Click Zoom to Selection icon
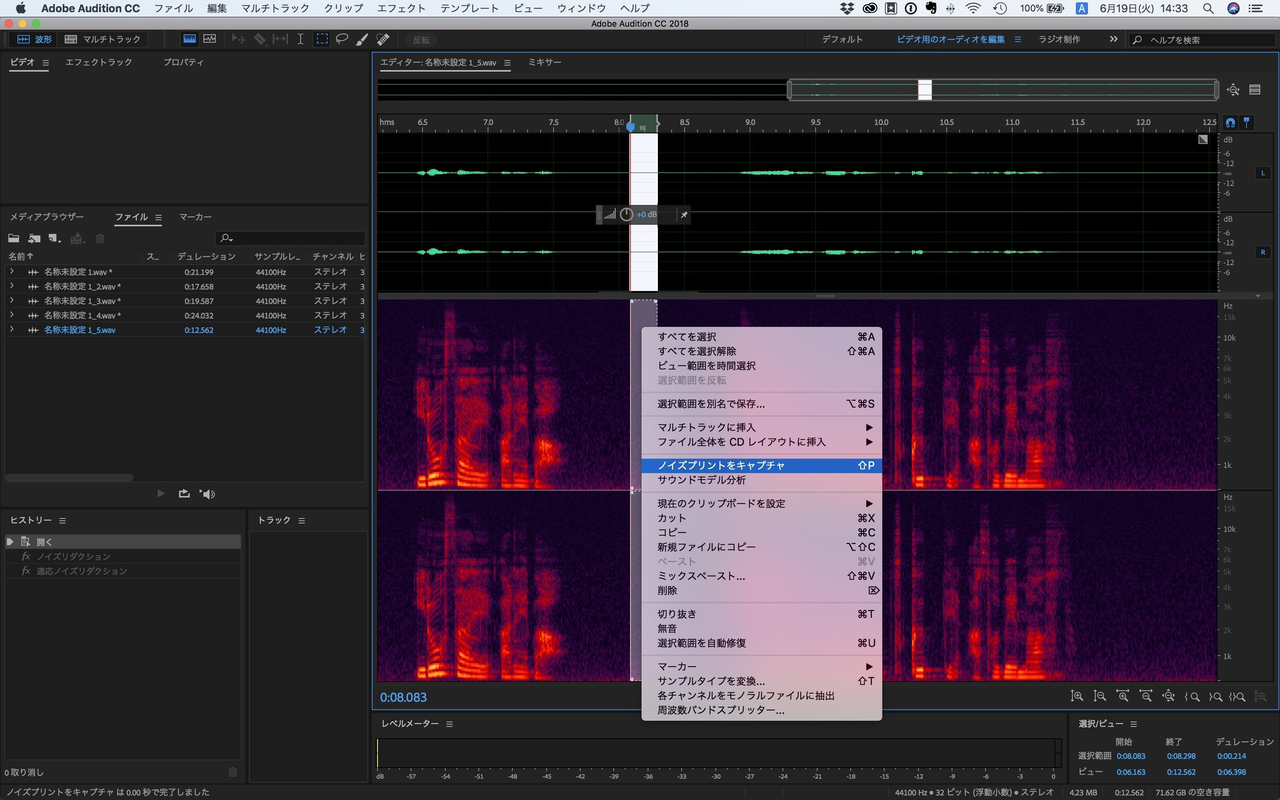Image resolution: width=1280 pixels, height=800 pixels. click(x=1238, y=695)
